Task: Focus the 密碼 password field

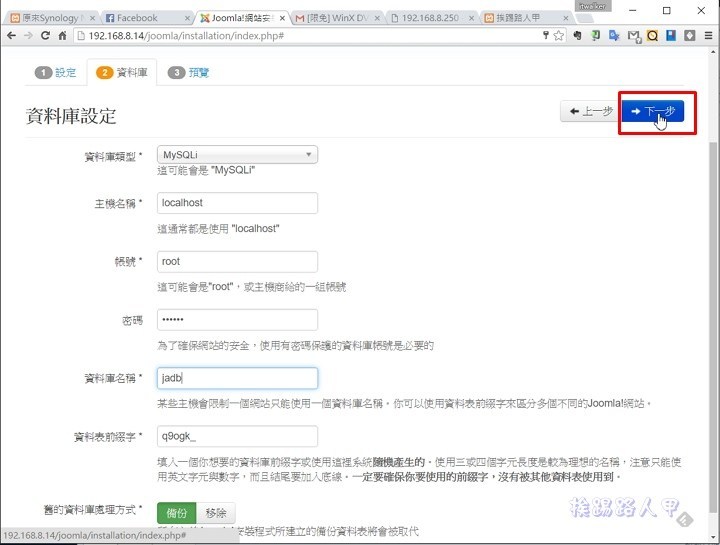Action: point(237,319)
